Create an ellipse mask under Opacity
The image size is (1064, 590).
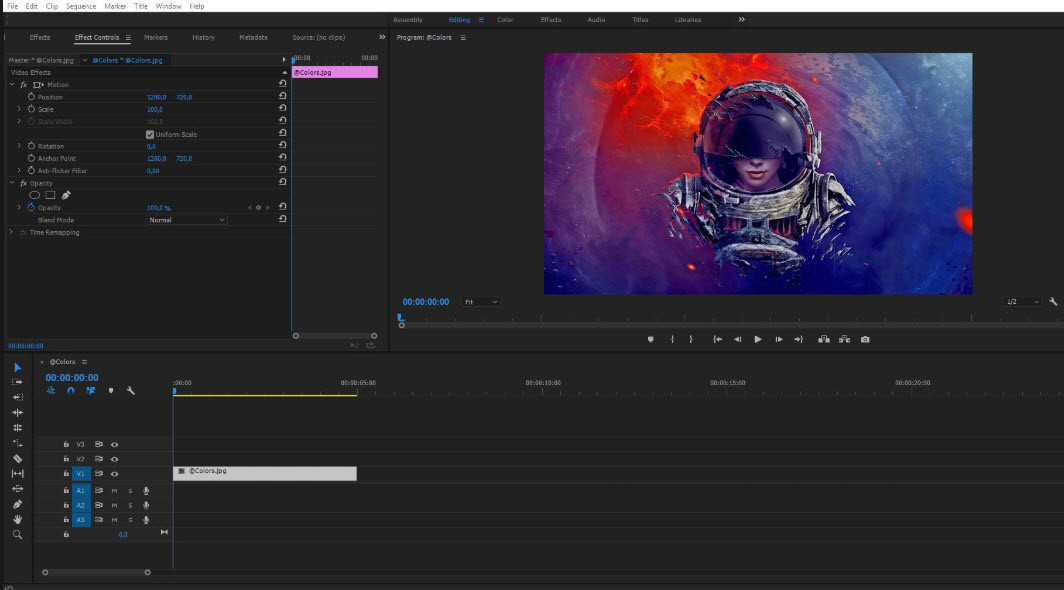coord(35,195)
